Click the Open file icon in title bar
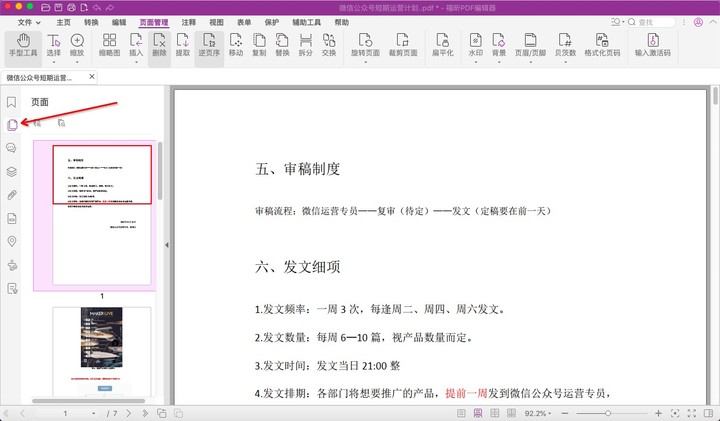This screenshot has height=421, width=720. [x=45, y=7]
